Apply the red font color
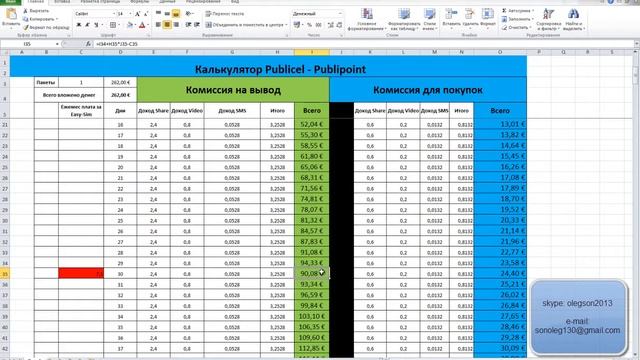The height and width of the screenshot is (360, 640). click(142, 25)
